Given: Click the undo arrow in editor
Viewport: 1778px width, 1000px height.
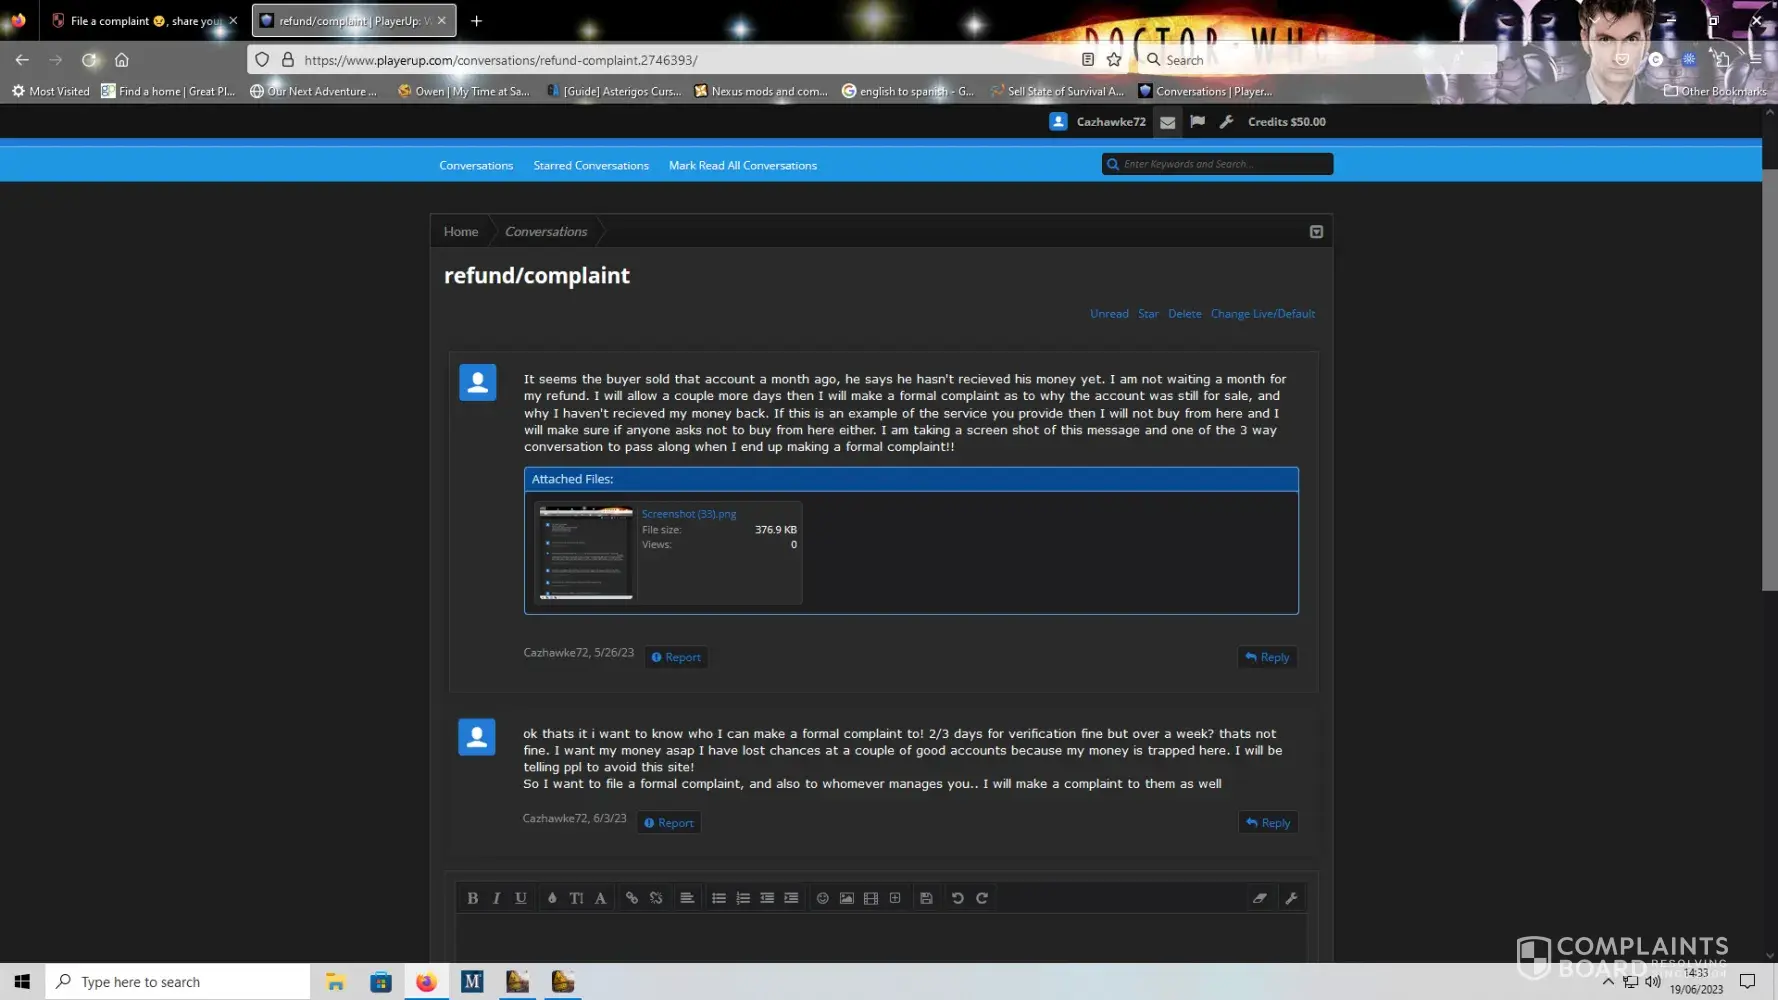Looking at the screenshot, I should (957, 898).
